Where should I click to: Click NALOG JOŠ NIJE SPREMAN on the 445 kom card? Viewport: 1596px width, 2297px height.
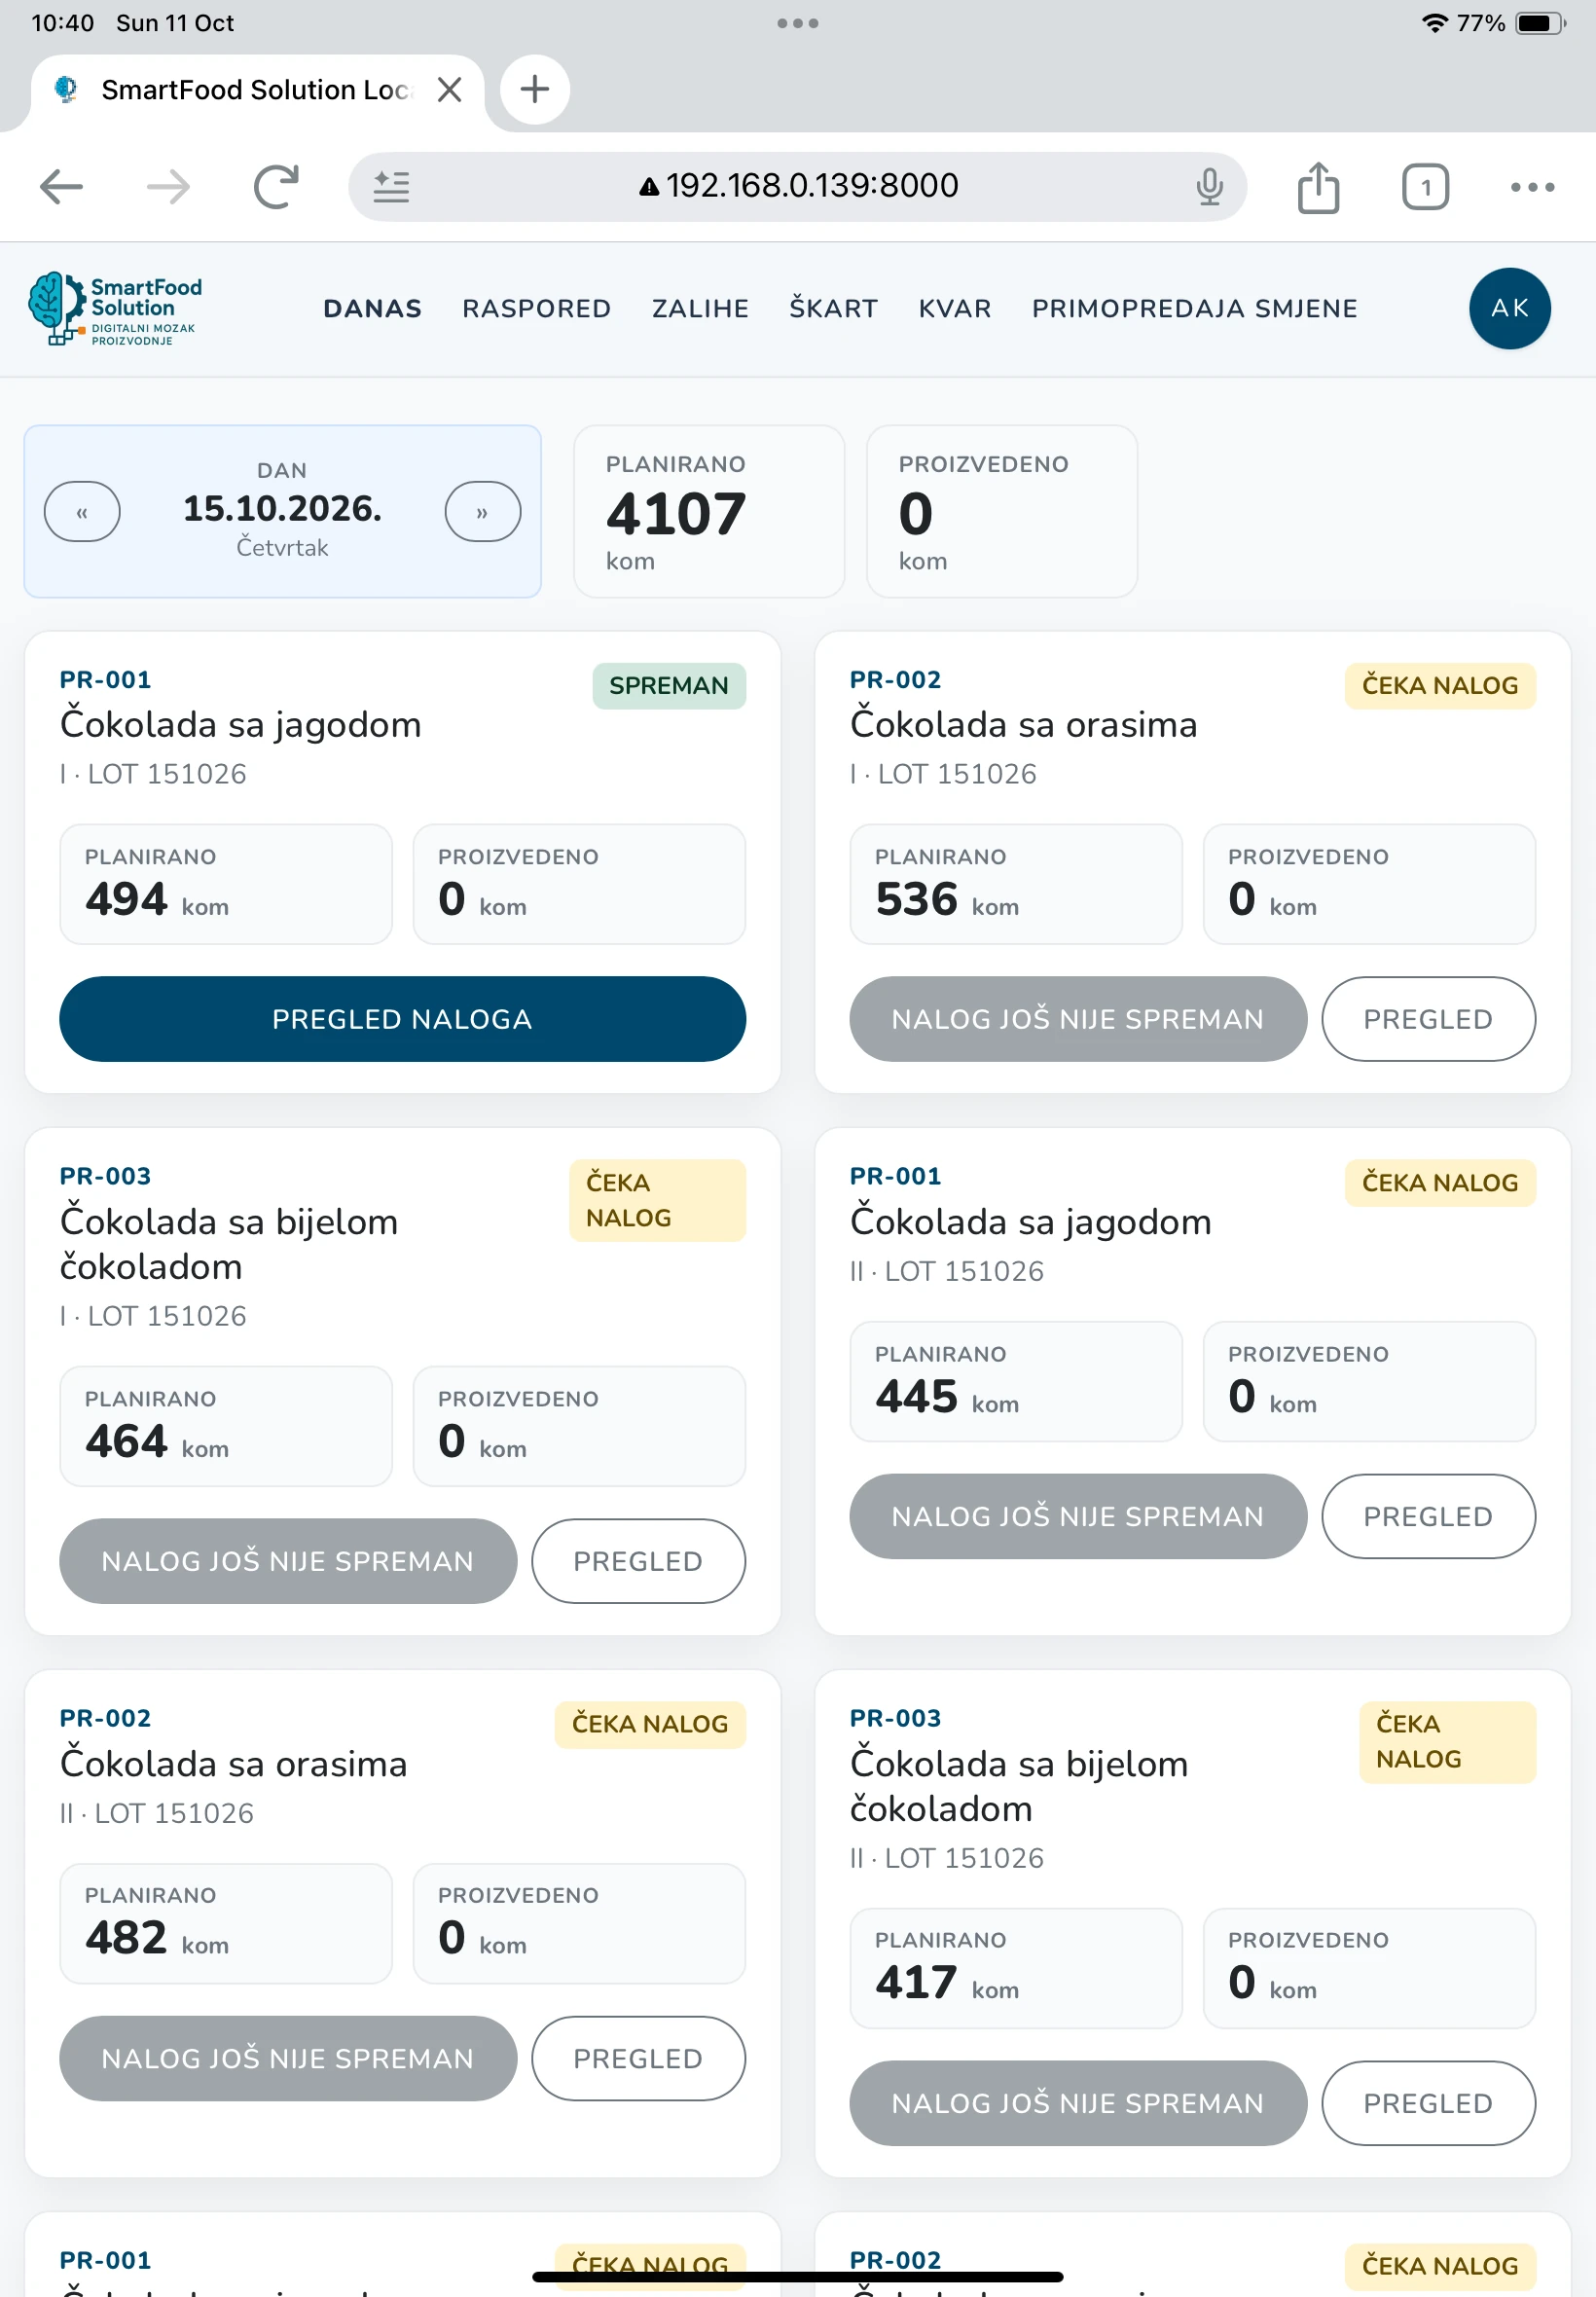[x=1077, y=1516]
